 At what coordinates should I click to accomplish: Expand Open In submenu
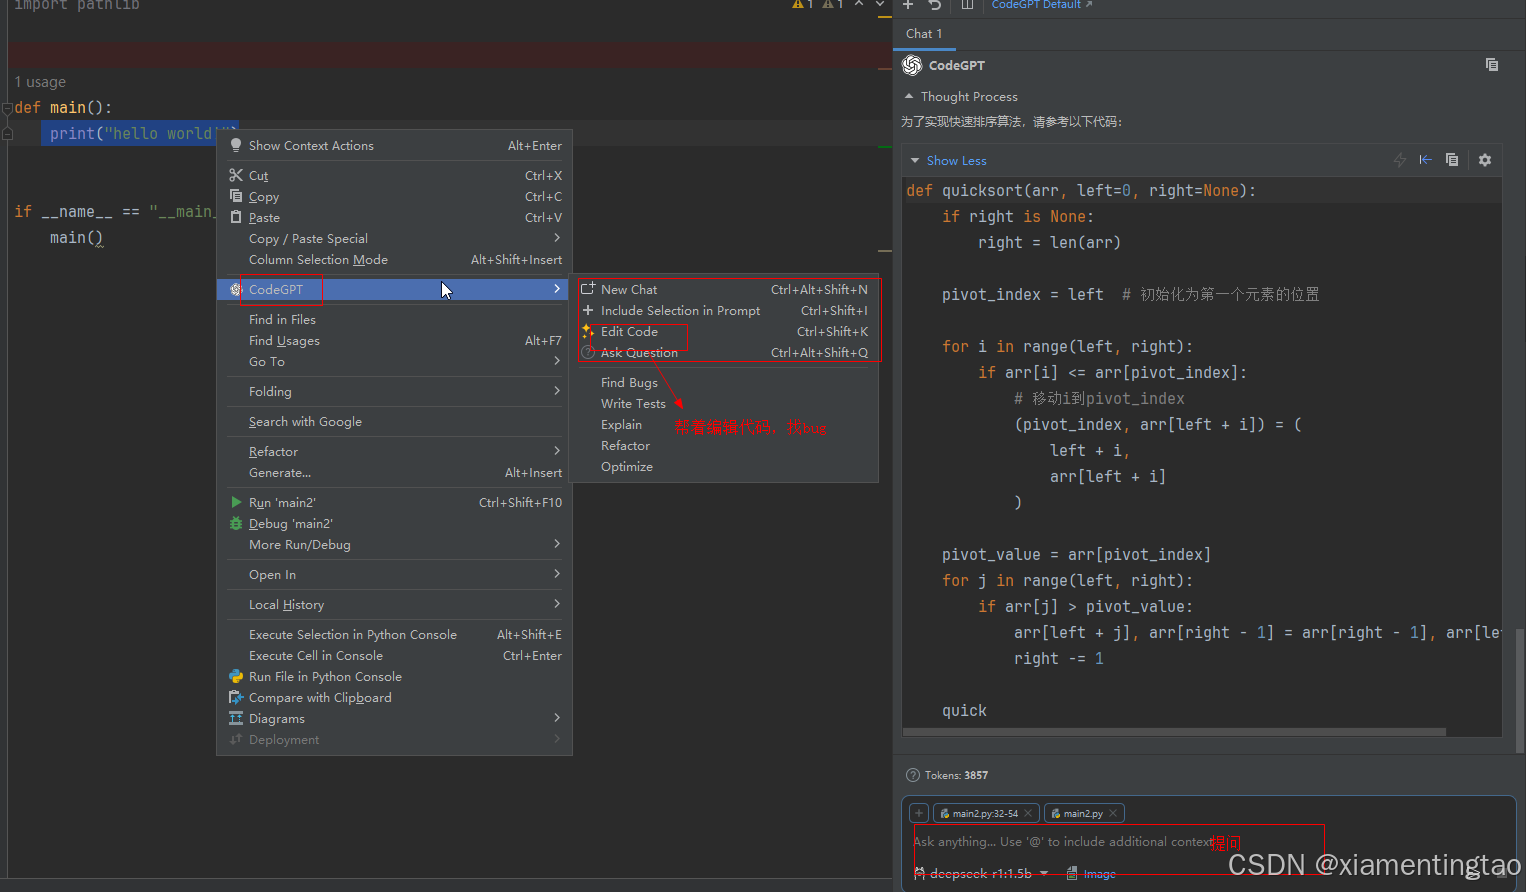click(x=395, y=575)
